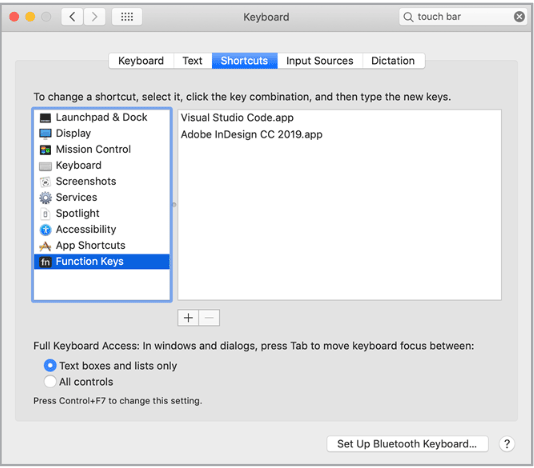The width and height of the screenshot is (534, 468).
Task: Select the Accessibility category
Action: tap(101, 229)
